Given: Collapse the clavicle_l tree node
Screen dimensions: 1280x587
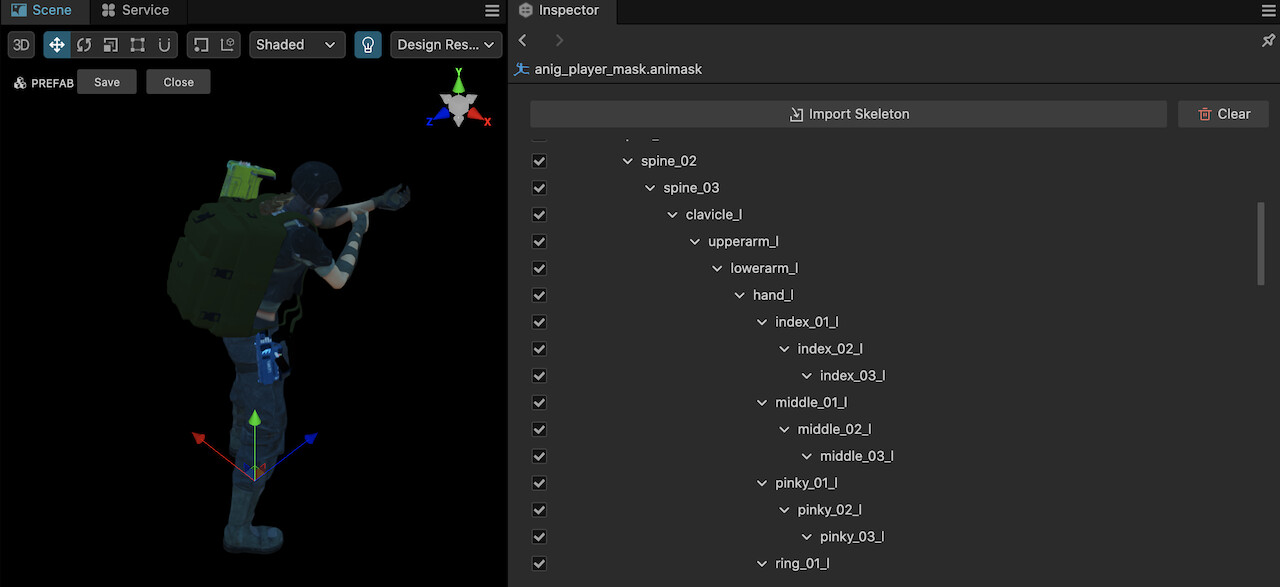Looking at the screenshot, I should pos(673,215).
